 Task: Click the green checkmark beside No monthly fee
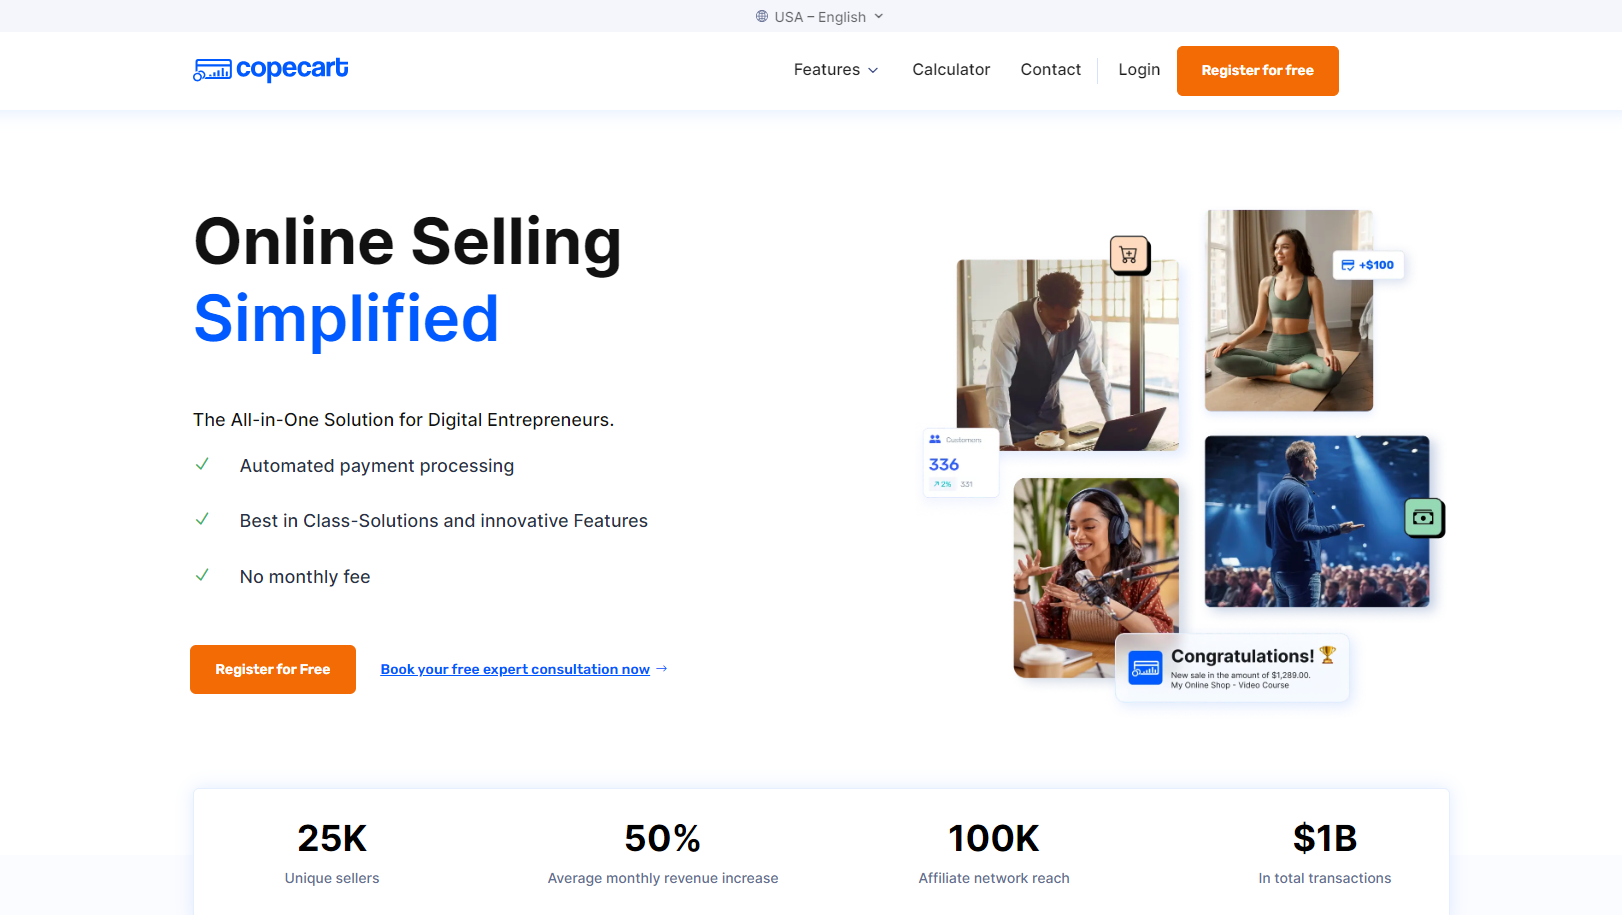(203, 575)
